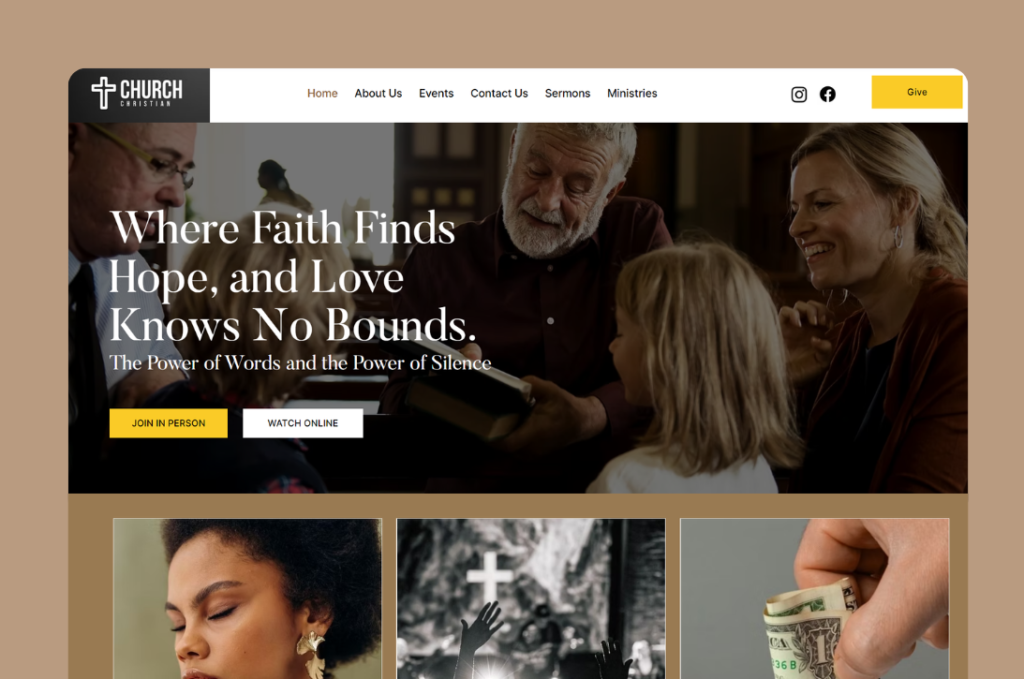Open the Facebook social icon
1024x679 pixels.
pos(827,94)
